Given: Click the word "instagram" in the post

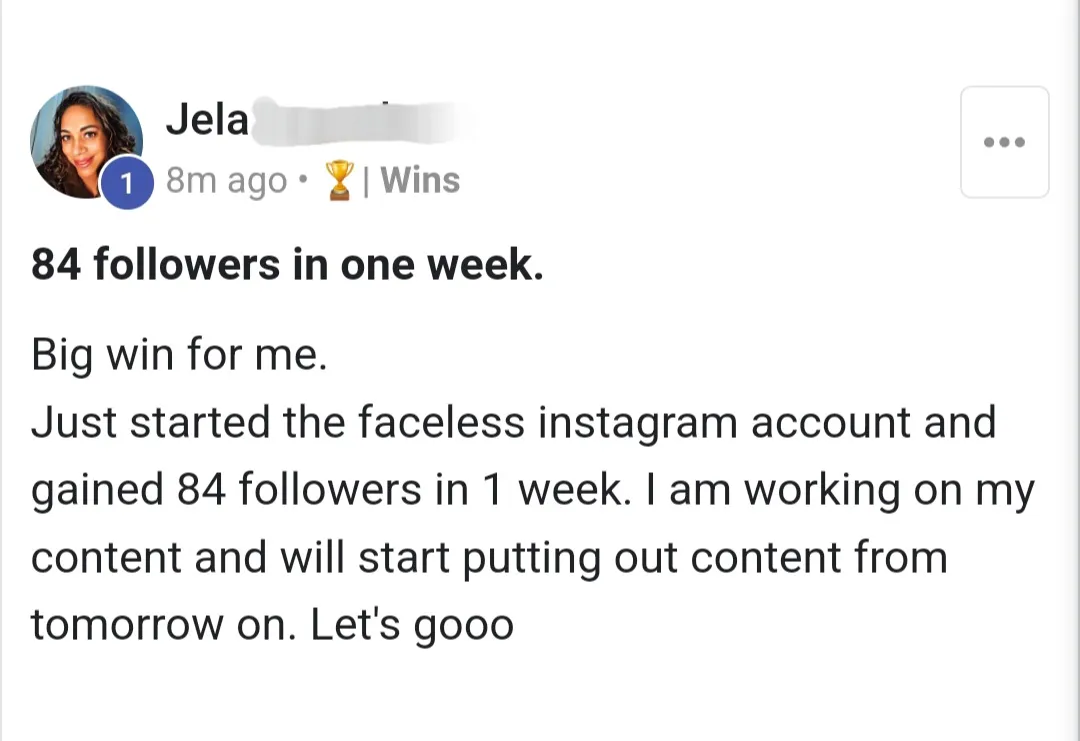Looking at the screenshot, I should pyautogui.click(x=637, y=422).
